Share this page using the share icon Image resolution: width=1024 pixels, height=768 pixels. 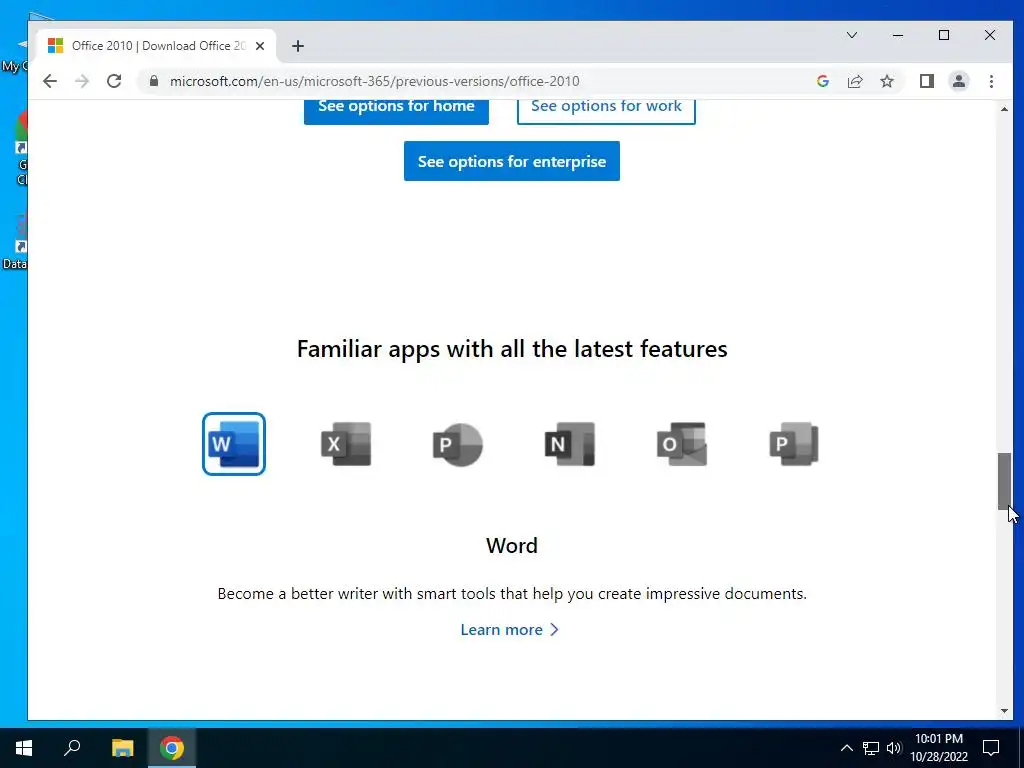click(x=855, y=81)
